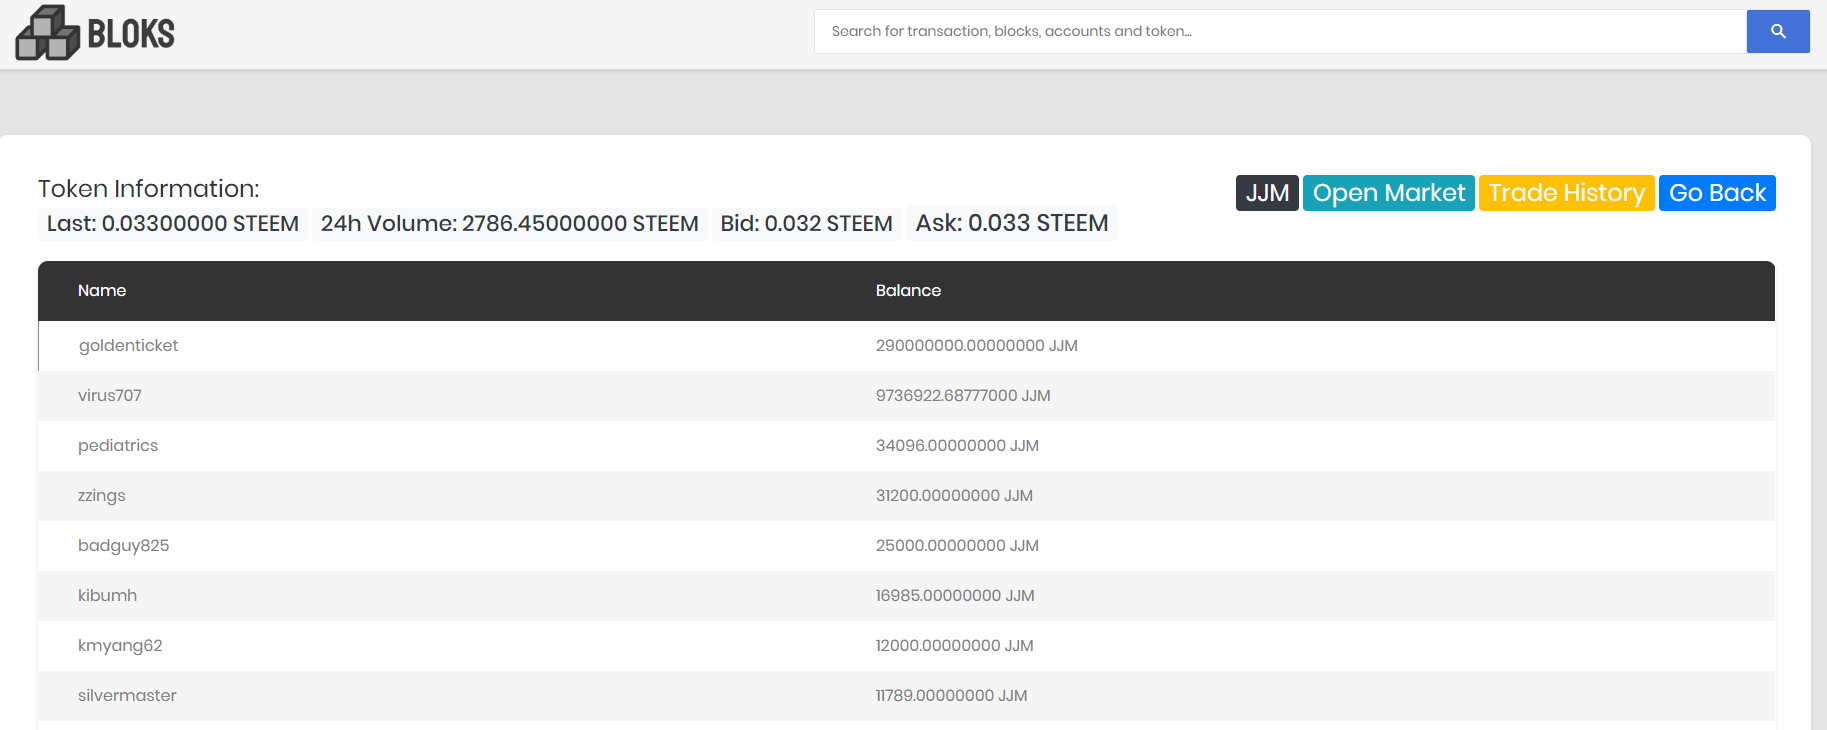The width and height of the screenshot is (1827, 730).
Task: View the Trade History
Action: click(x=1566, y=193)
